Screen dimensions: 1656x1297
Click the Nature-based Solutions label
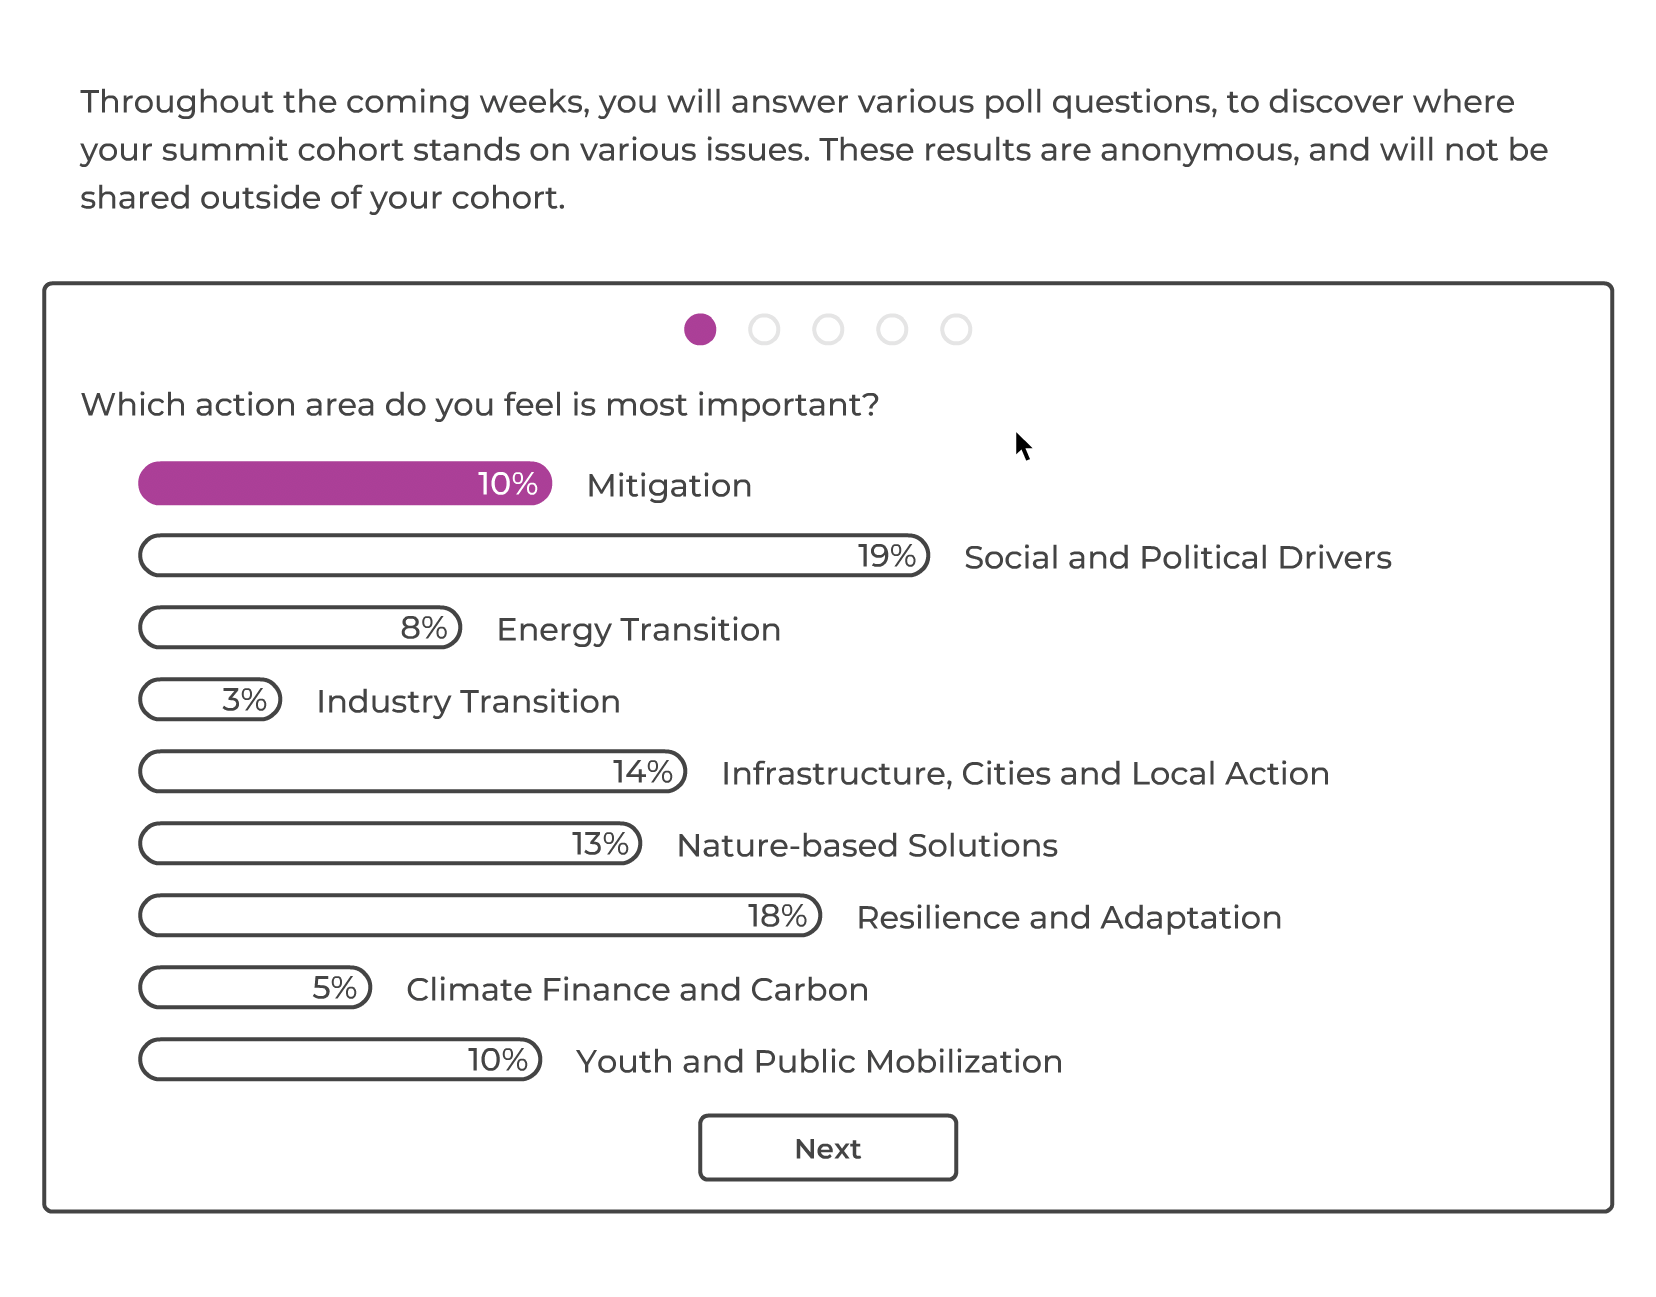[867, 846]
